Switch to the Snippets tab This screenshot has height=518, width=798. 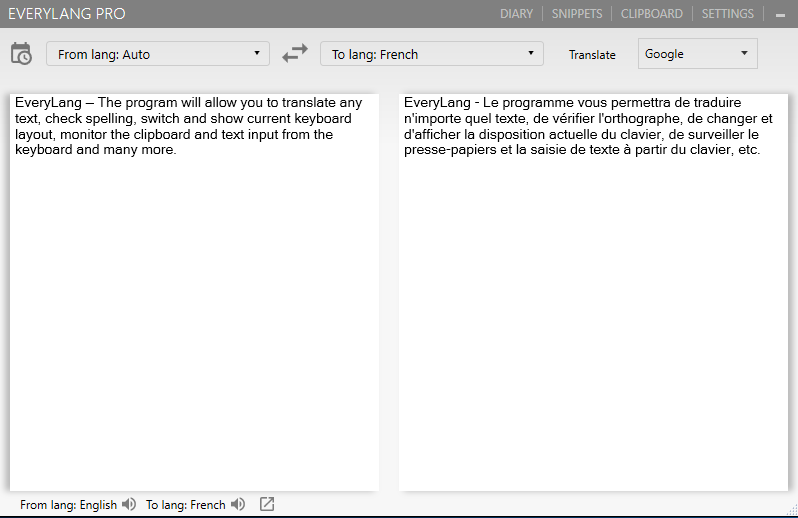click(x=577, y=14)
